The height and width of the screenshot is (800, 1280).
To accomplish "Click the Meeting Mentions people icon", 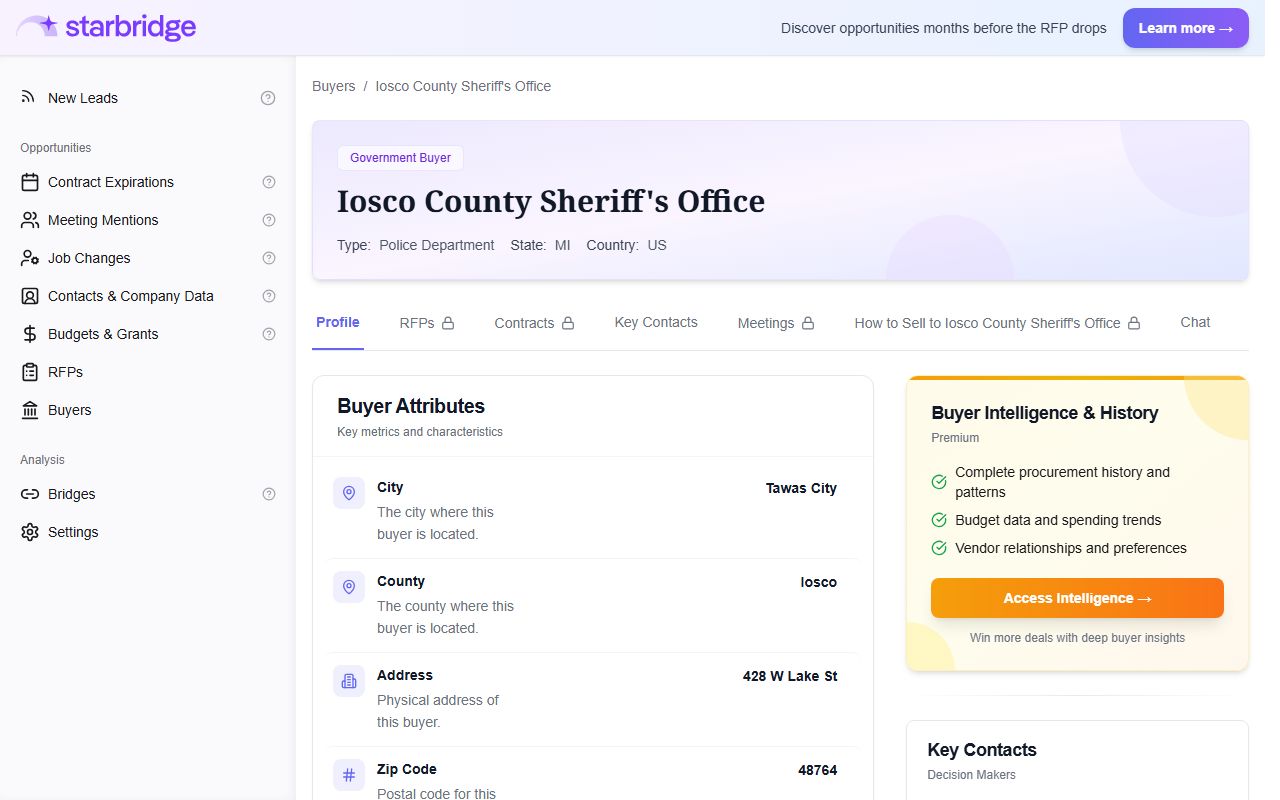I will pyautogui.click(x=30, y=220).
